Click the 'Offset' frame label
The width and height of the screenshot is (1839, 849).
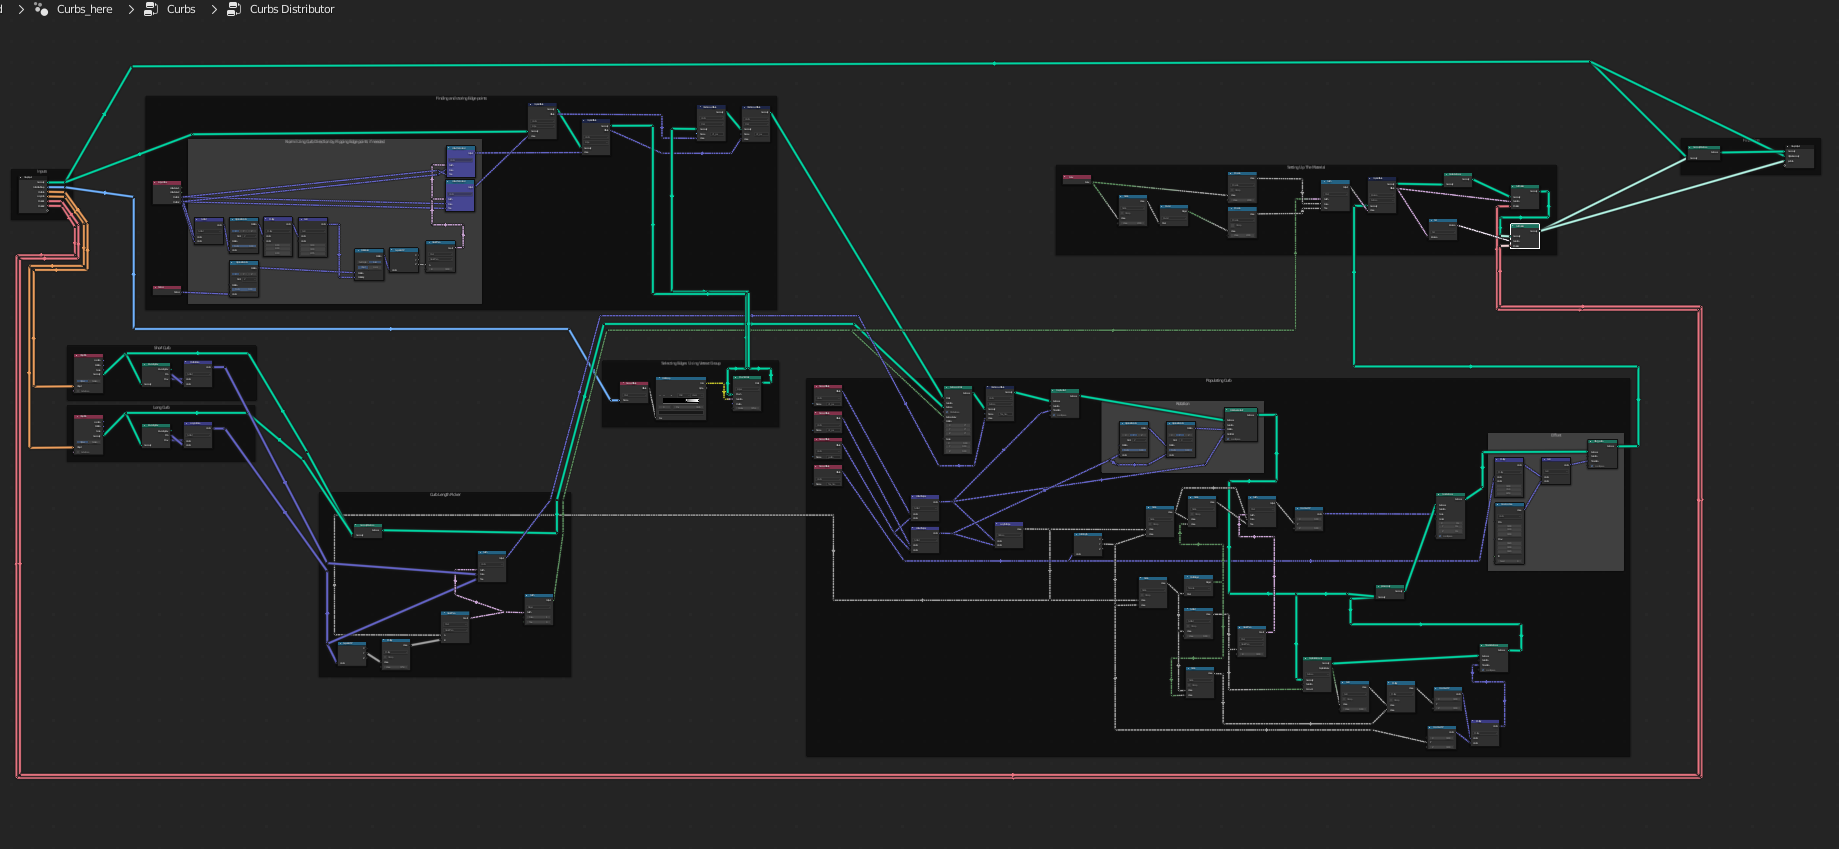(1555, 436)
